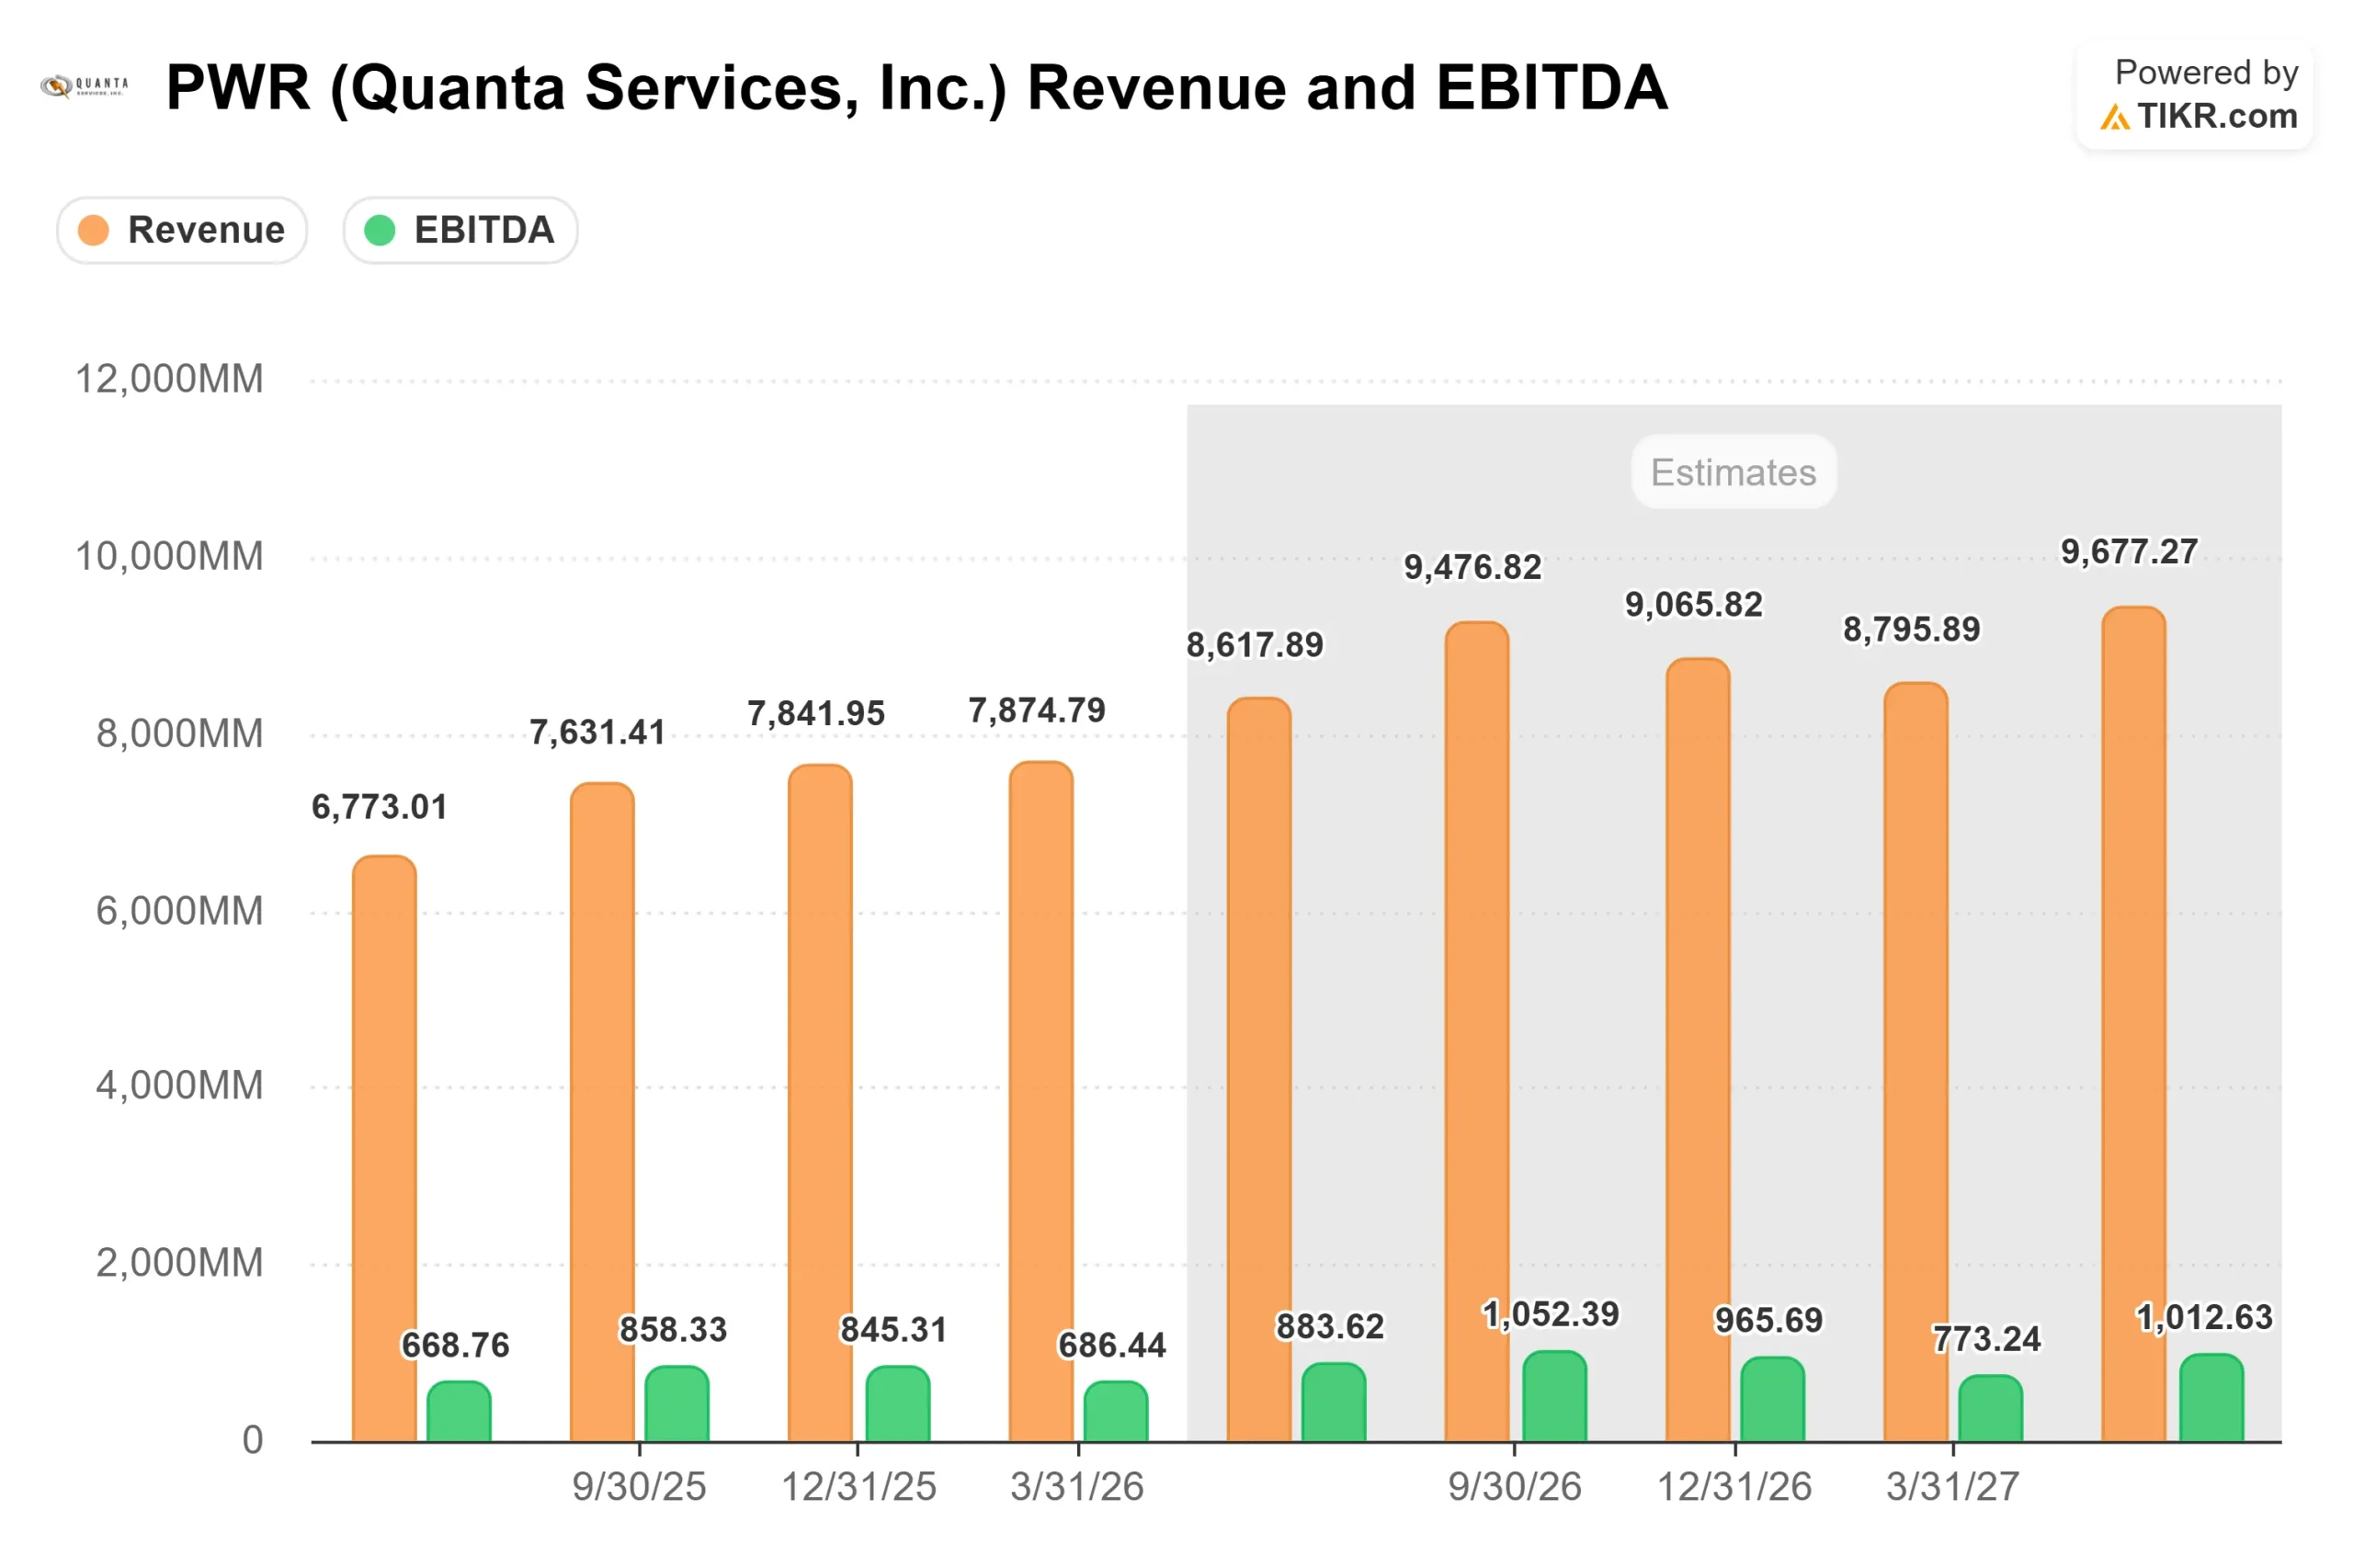This screenshot has width=2353, height=1568.
Task: Click the 845.31 EBITDA bar
Action: point(898,1403)
